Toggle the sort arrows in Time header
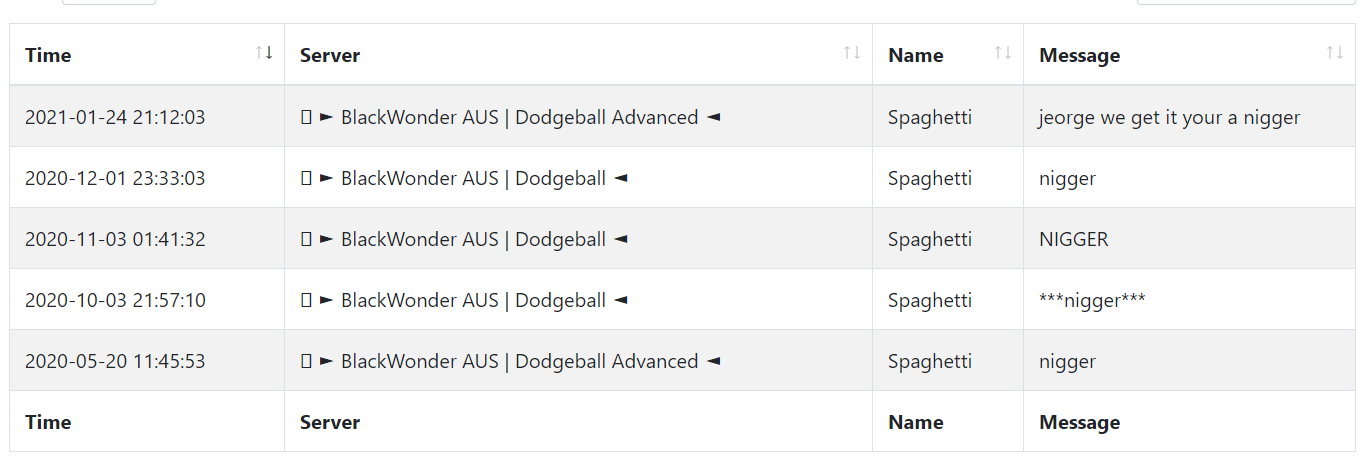1372x459 pixels. click(264, 53)
